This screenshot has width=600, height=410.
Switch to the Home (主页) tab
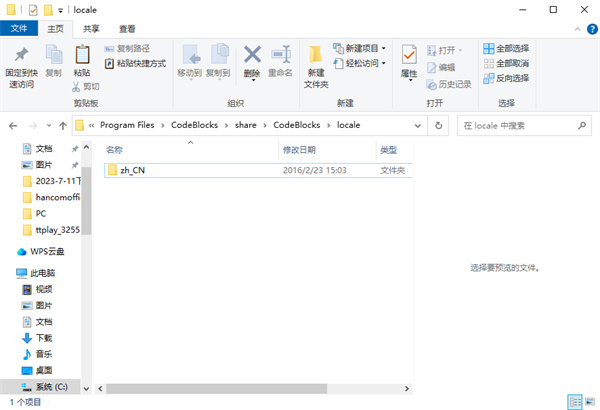(x=55, y=29)
